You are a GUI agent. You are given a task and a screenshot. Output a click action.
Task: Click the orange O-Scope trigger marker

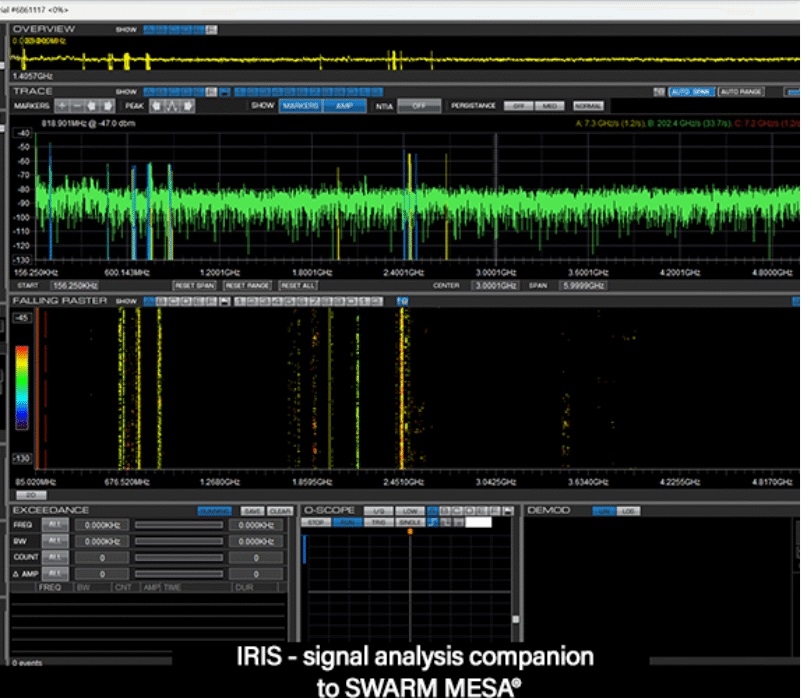[x=409, y=530]
